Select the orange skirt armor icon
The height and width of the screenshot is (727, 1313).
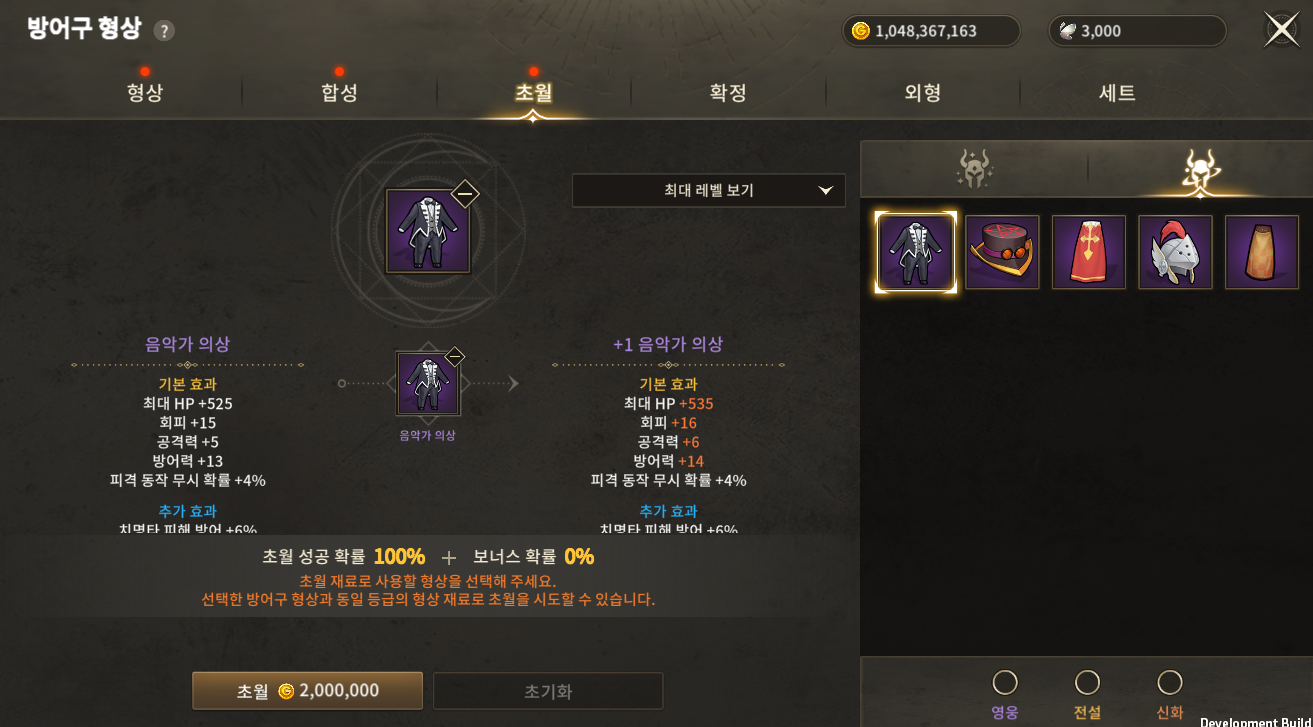click(x=1262, y=252)
